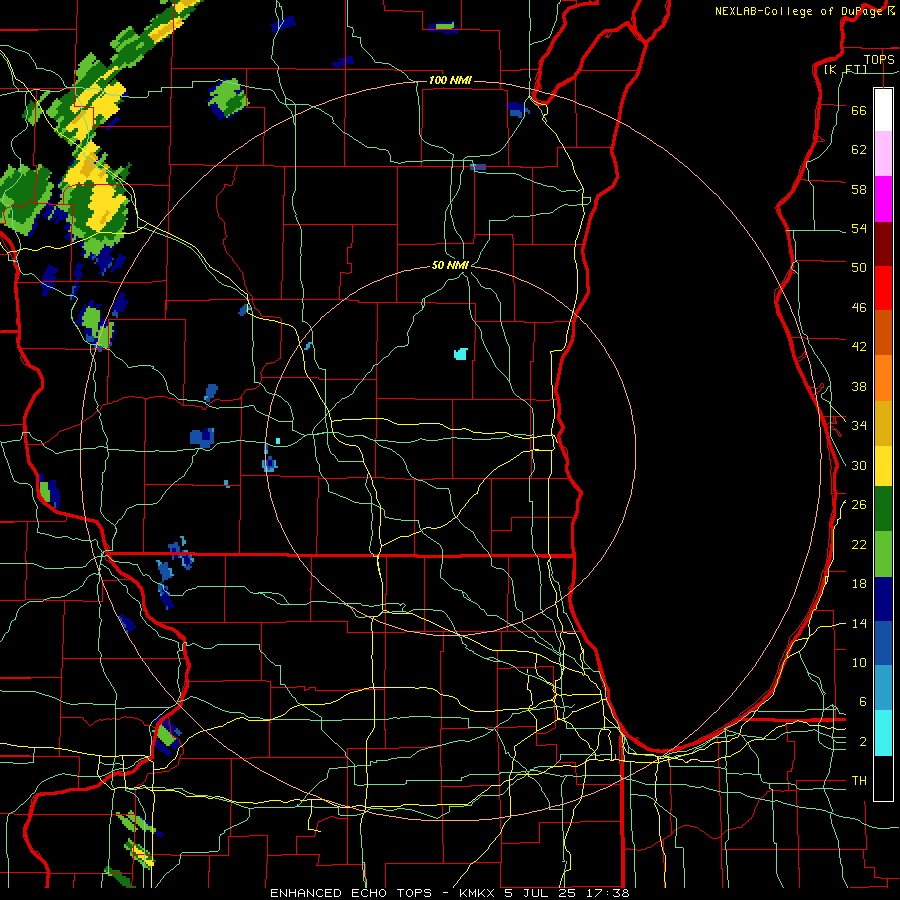Click the legend value 18
The image size is (900, 900).
point(859,584)
